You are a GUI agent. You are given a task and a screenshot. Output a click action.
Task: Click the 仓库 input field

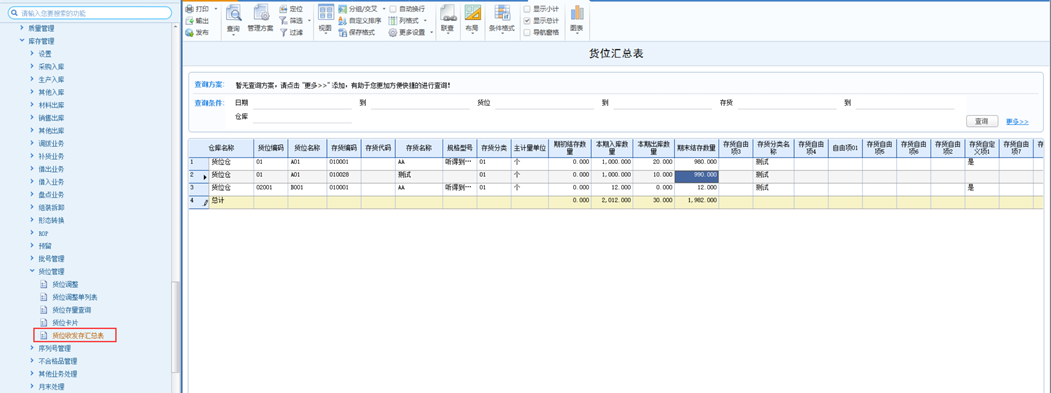click(x=302, y=117)
